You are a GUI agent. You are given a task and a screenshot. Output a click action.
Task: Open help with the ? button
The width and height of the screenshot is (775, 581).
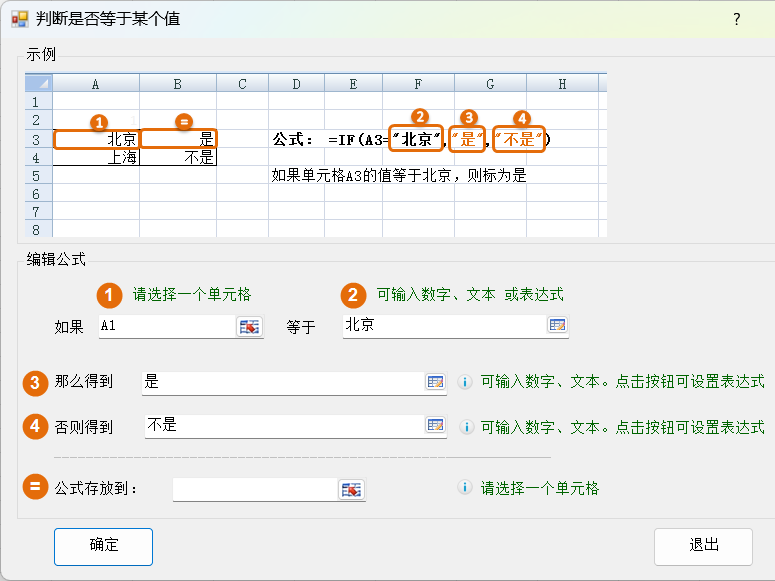(x=737, y=19)
